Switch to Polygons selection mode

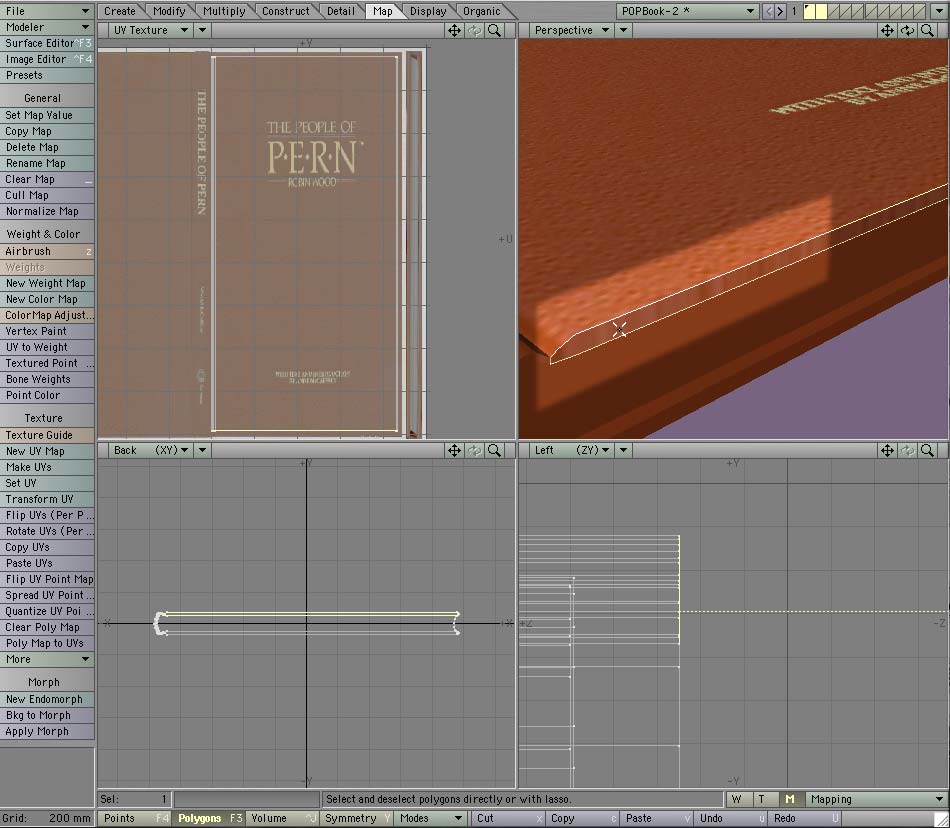coord(209,818)
